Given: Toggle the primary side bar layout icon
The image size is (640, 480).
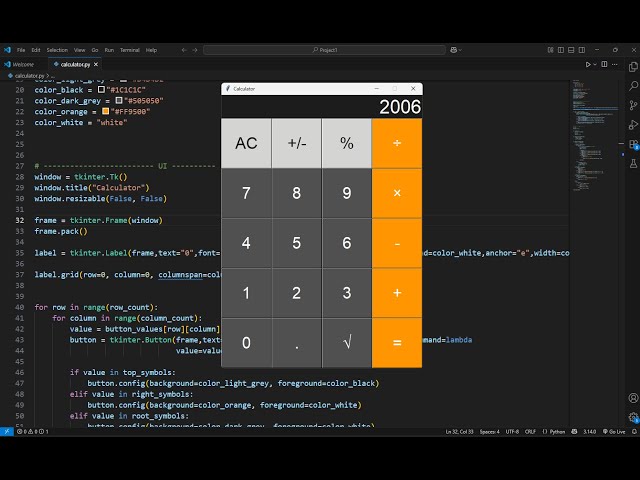Looking at the screenshot, I should [561, 50].
